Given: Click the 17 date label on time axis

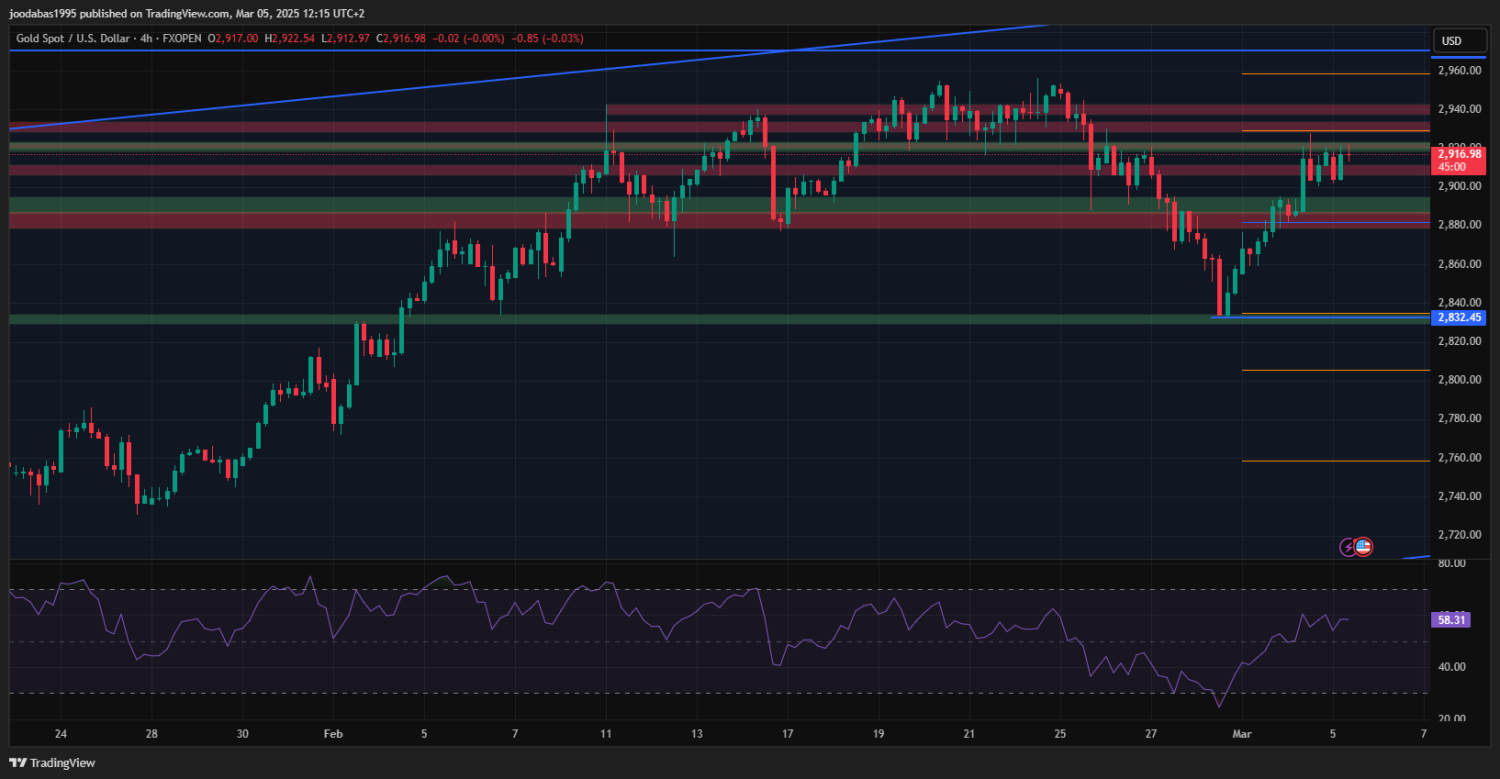Looking at the screenshot, I should (787, 734).
